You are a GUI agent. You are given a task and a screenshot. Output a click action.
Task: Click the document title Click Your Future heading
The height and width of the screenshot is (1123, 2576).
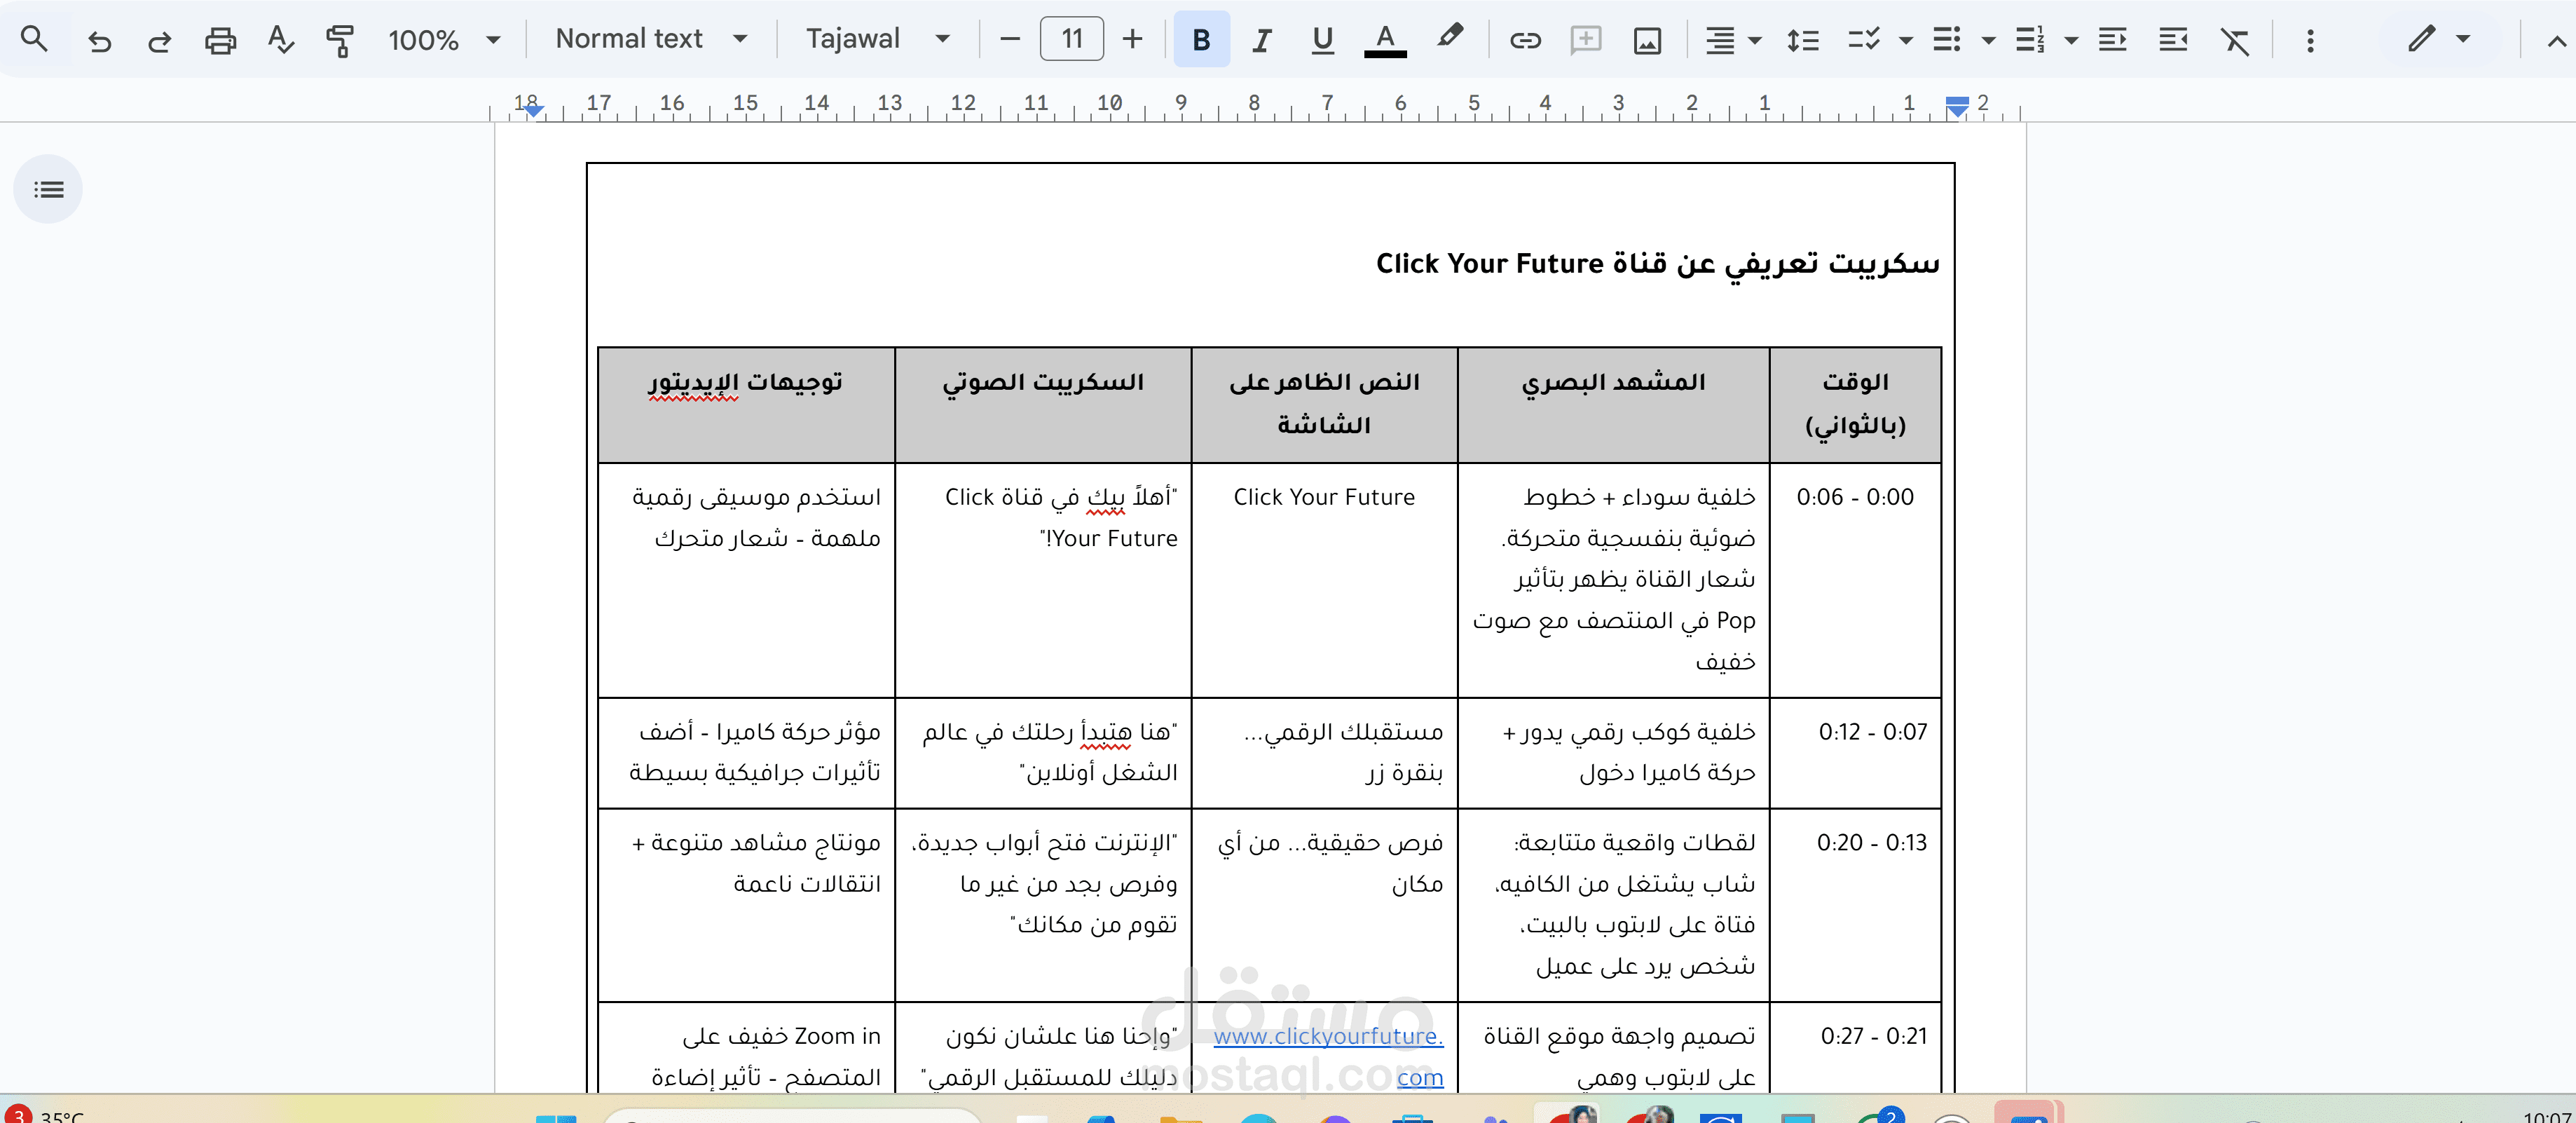pyautogui.click(x=1657, y=263)
